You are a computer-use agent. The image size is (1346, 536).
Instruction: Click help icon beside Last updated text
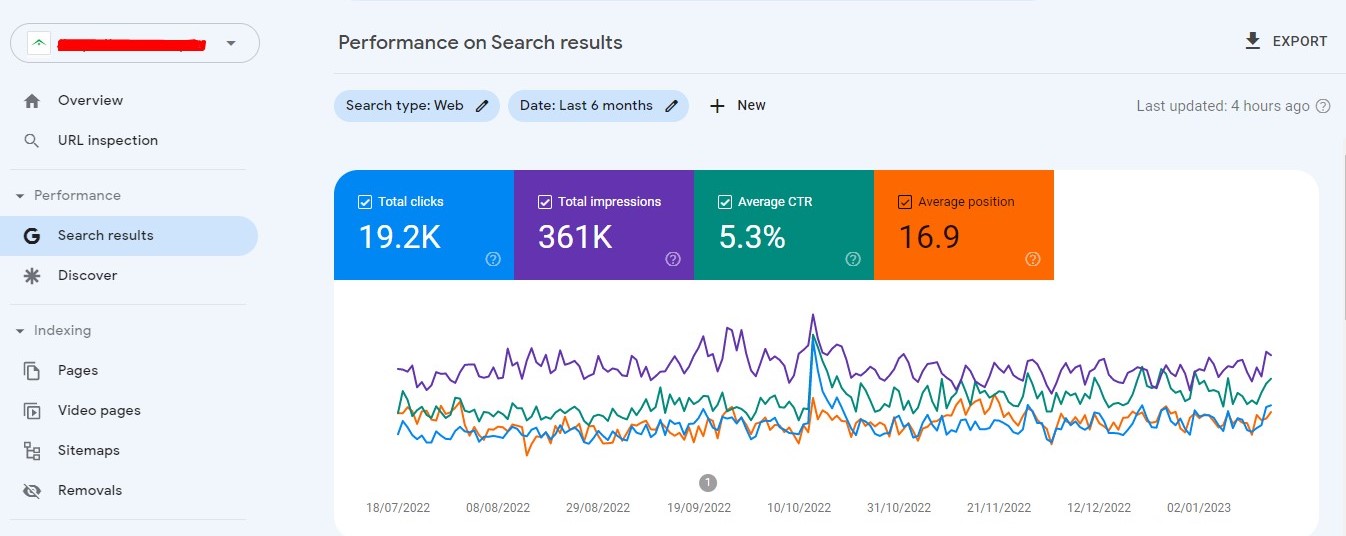[x=1323, y=106]
